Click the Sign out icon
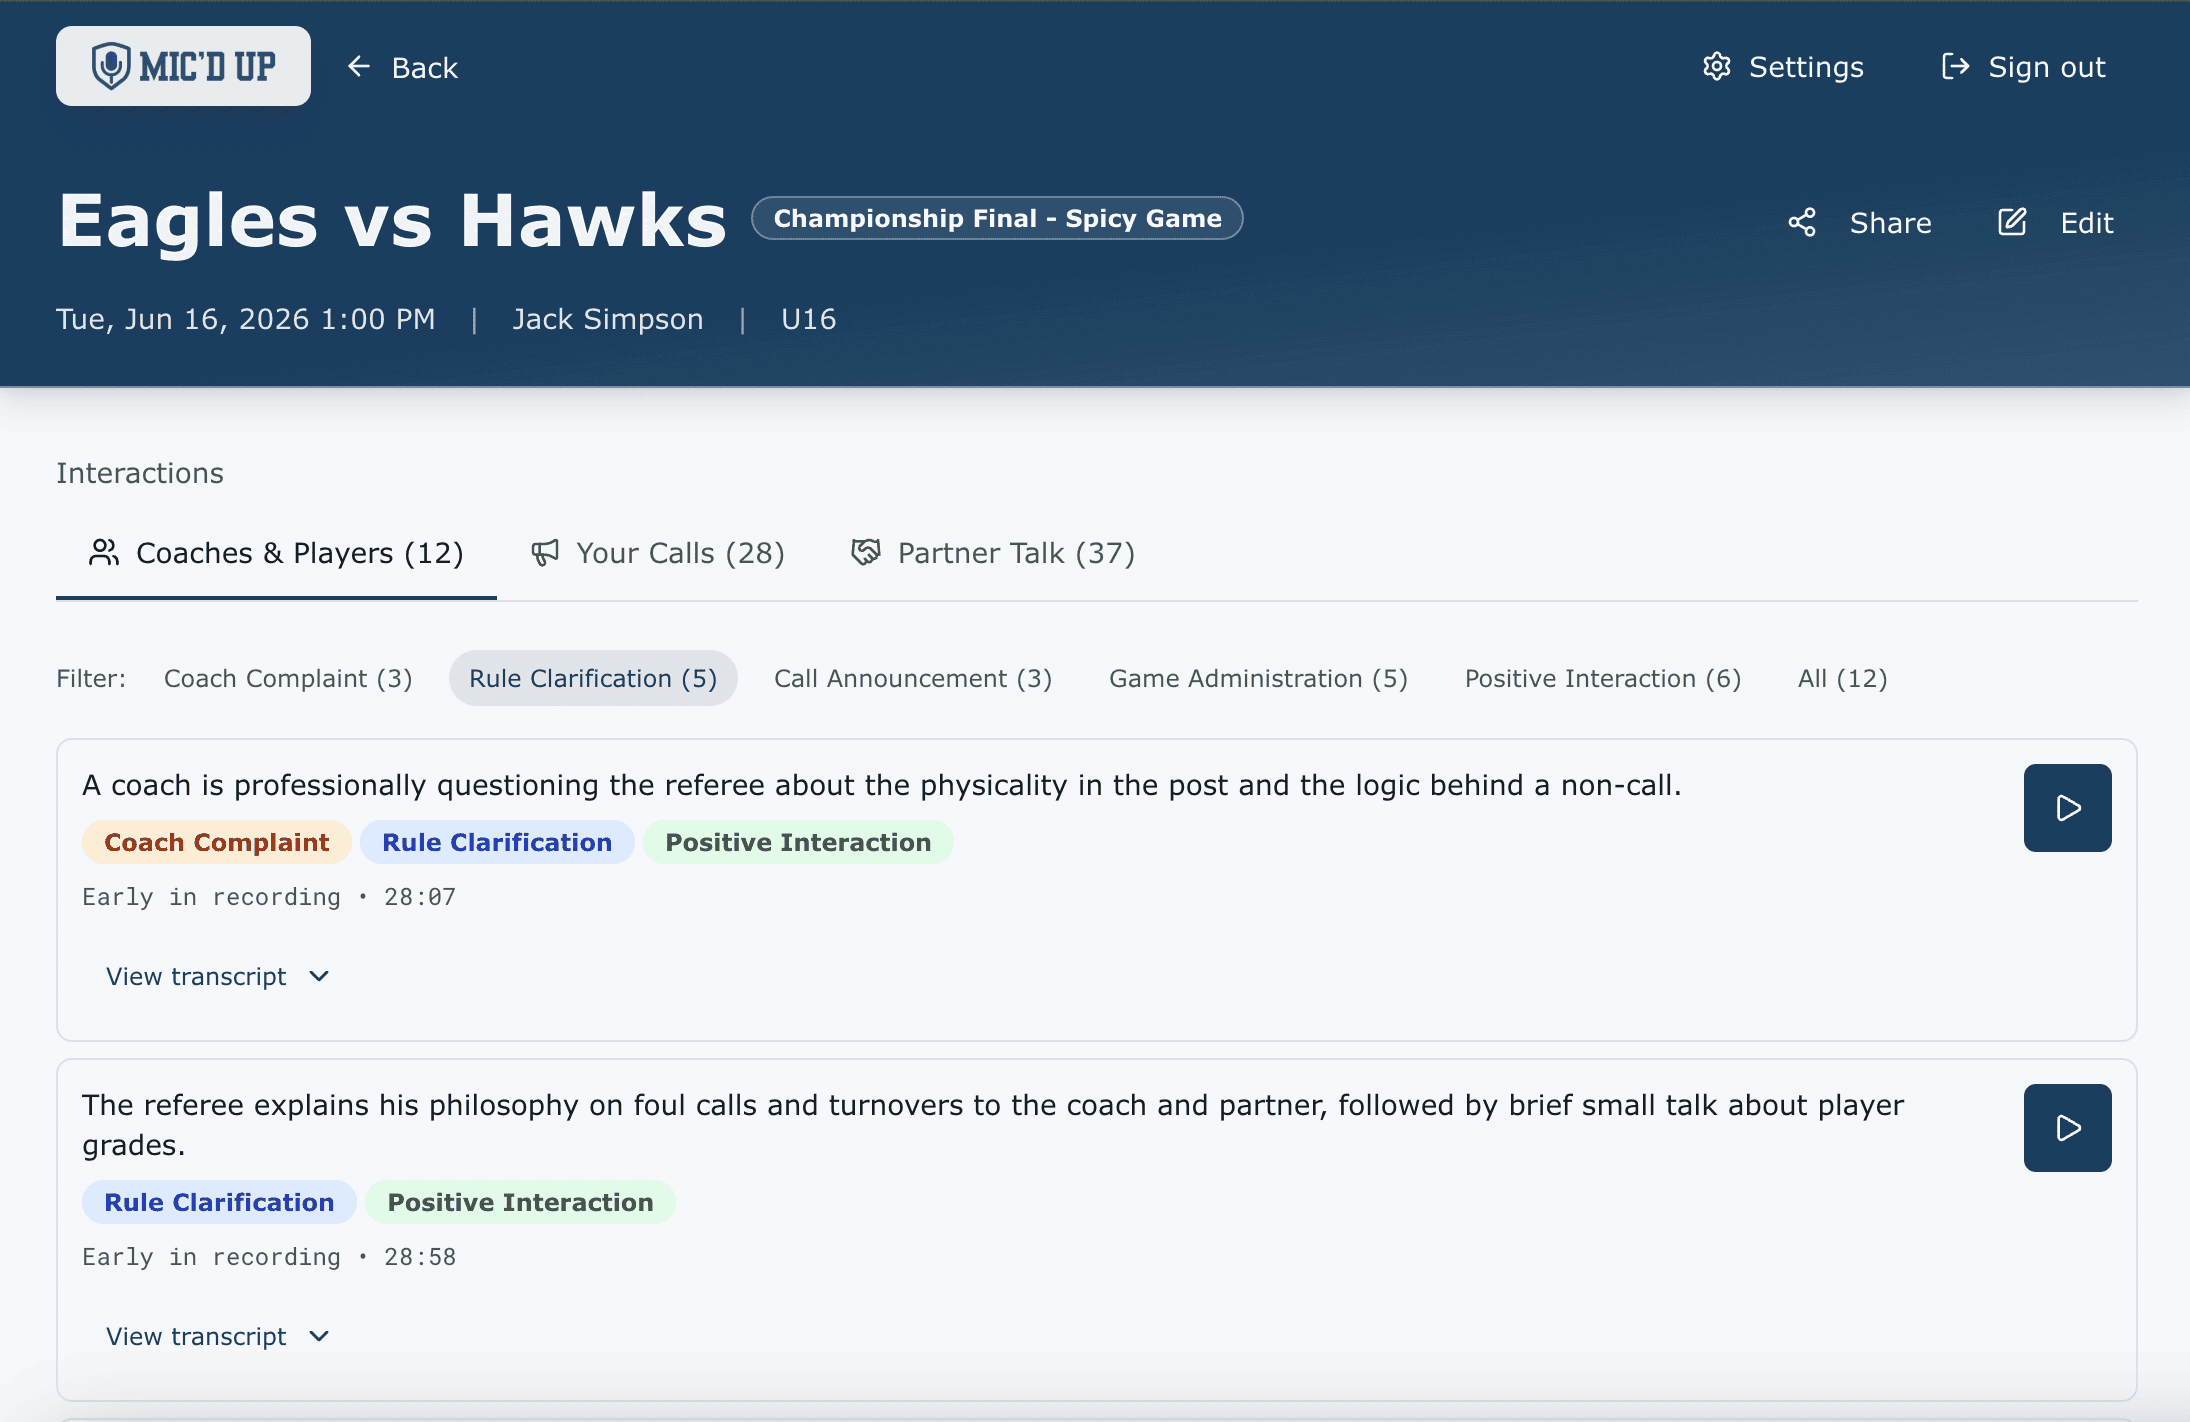This screenshot has width=2190, height=1422. point(1955,67)
